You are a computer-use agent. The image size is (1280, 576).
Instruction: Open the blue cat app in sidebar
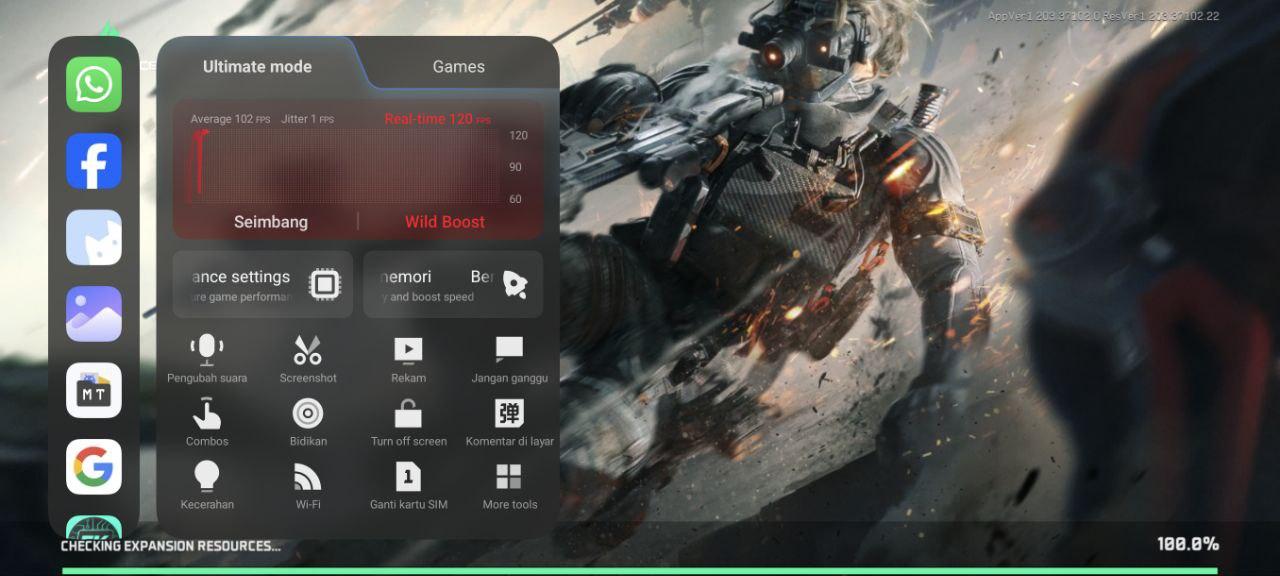(94, 237)
